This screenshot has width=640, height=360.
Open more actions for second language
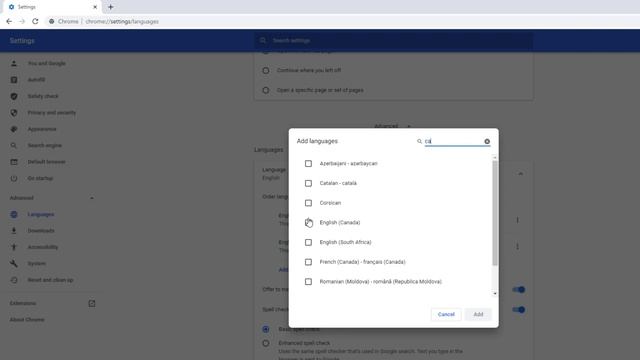518,247
